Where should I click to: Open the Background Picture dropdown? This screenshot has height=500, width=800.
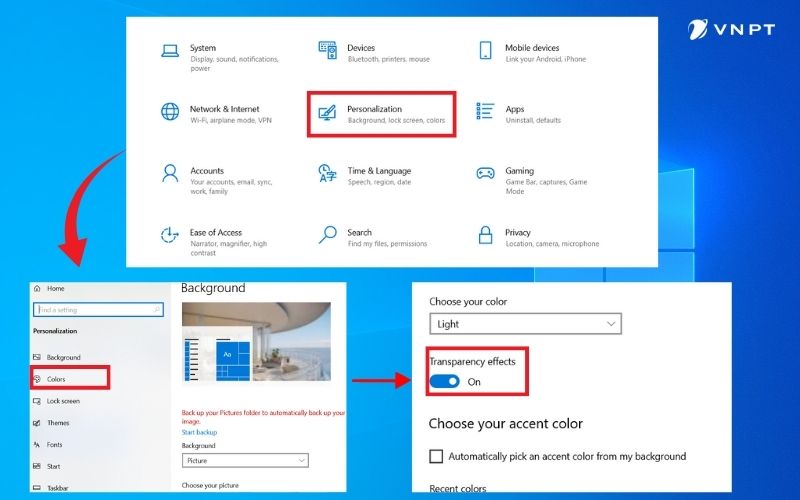(245, 460)
